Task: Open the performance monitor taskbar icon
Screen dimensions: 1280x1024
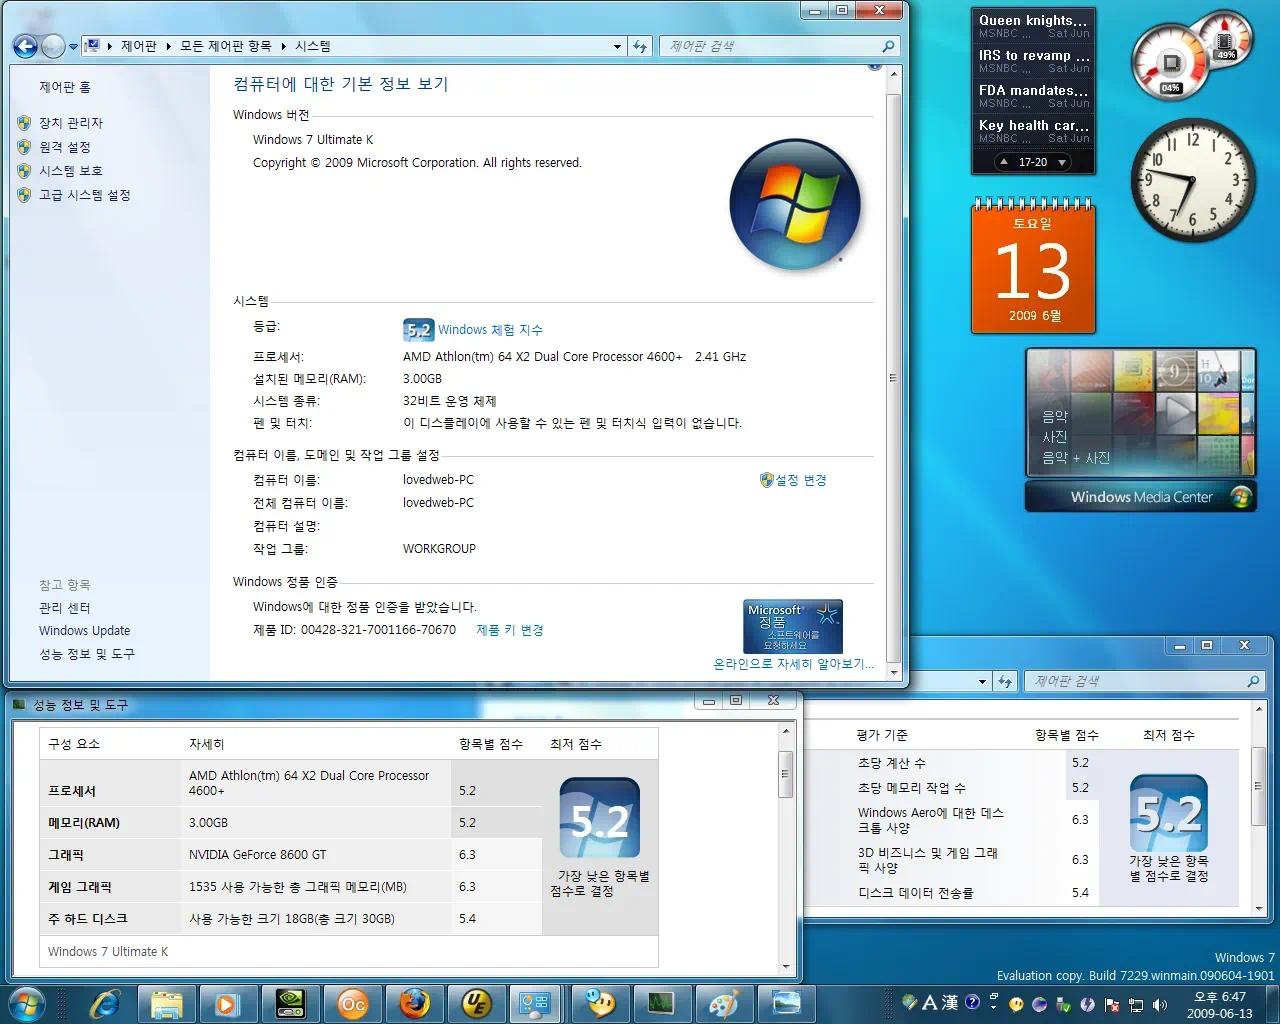Action: [x=662, y=1004]
